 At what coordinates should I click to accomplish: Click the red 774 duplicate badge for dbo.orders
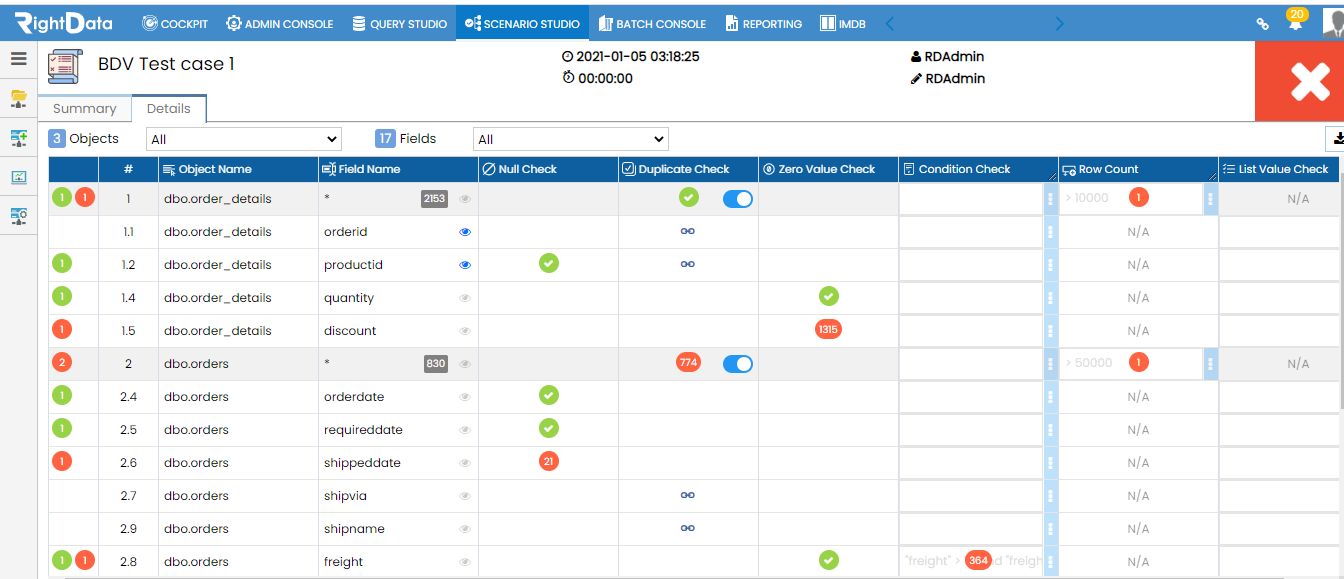tap(688, 362)
